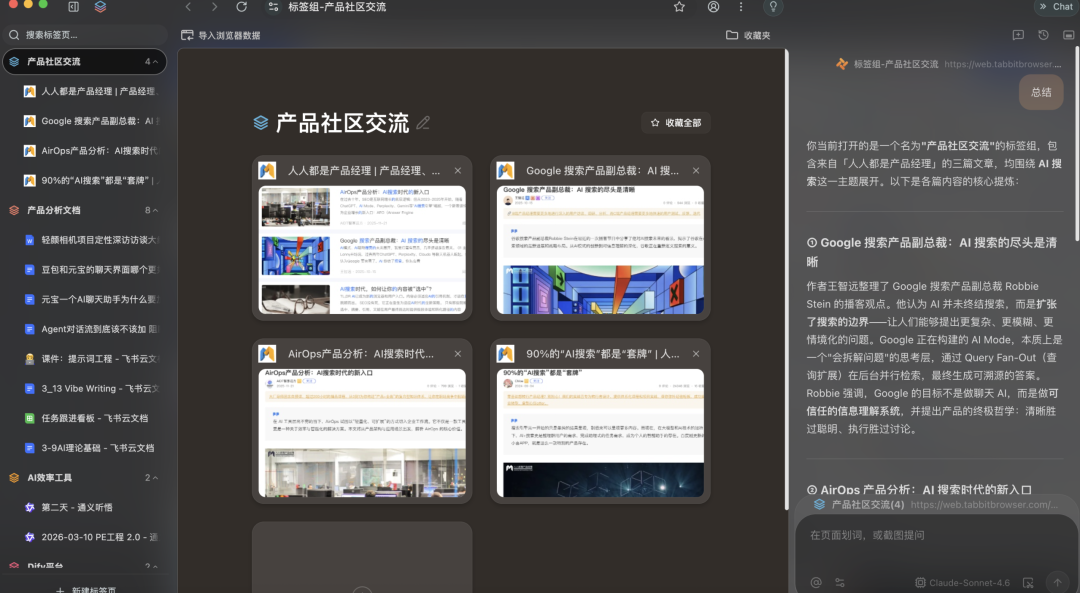Toggle the sidebar panel visibility

(74, 7)
